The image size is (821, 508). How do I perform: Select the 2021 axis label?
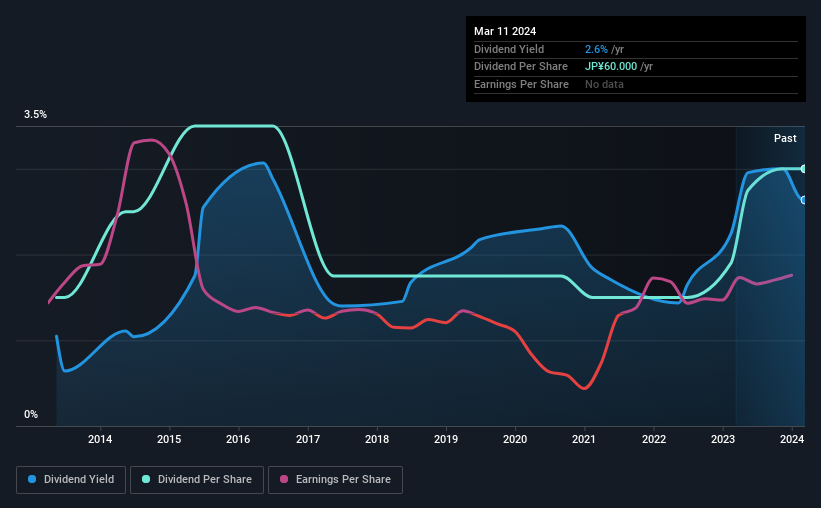[x=584, y=439]
